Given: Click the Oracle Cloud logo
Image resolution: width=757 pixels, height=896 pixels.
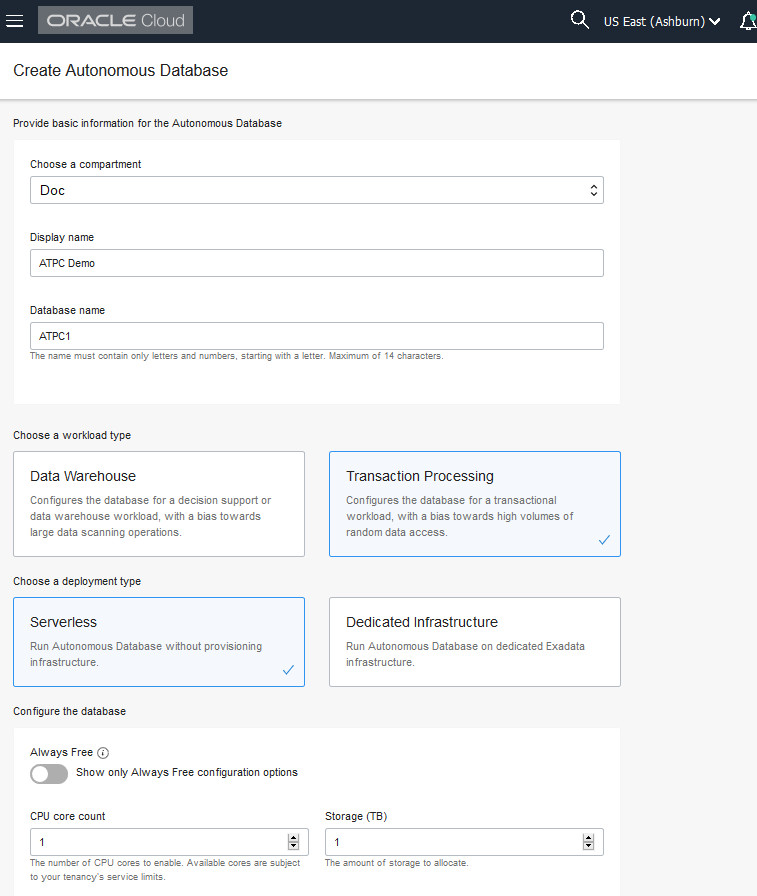Looking at the screenshot, I should 115,21.
